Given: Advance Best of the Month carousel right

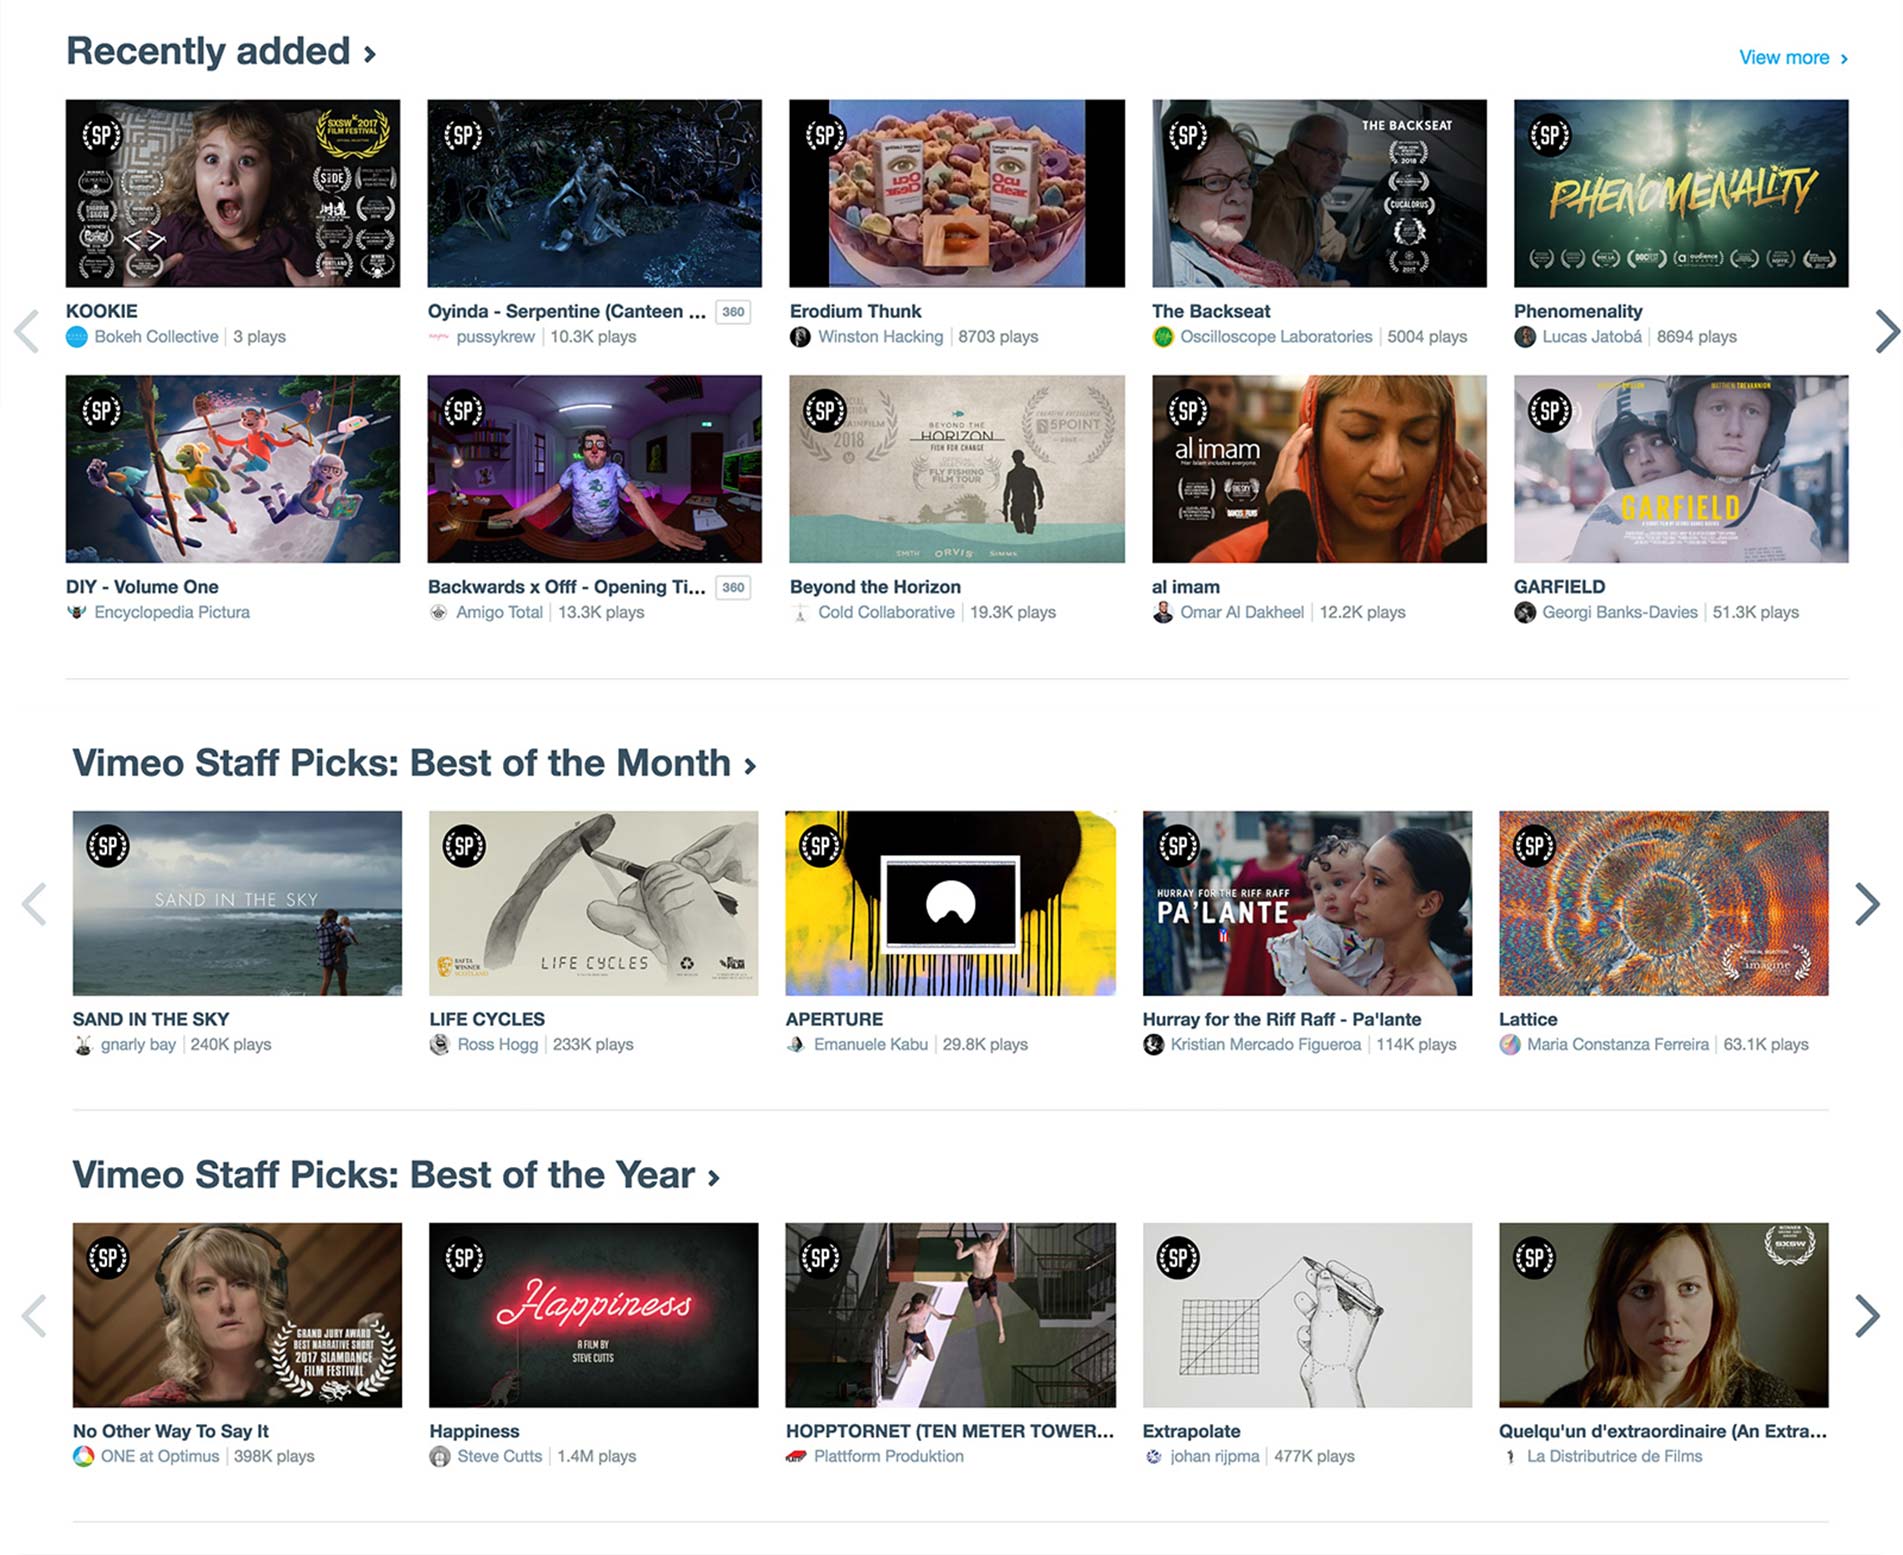Looking at the screenshot, I should 1866,904.
